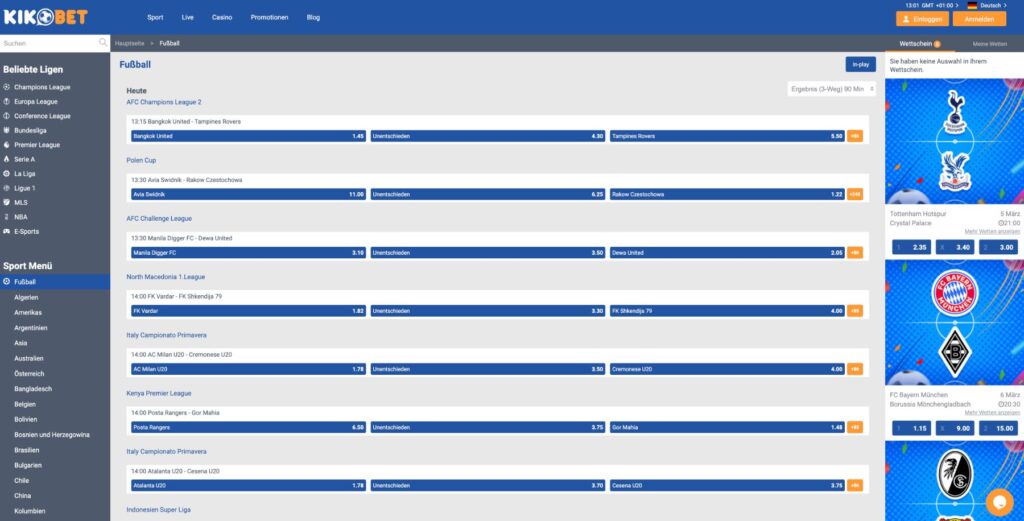The width and height of the screenshot is (1024, 521).
Task: Bet on Gor Mahia at 1.48
Action: 727,427
